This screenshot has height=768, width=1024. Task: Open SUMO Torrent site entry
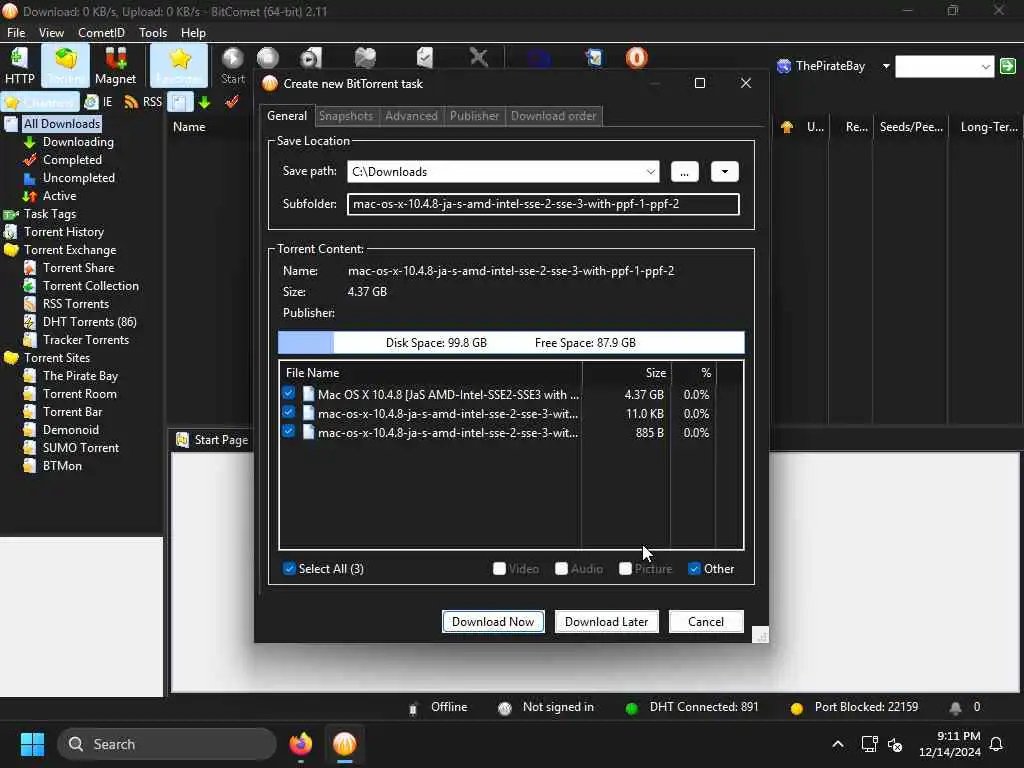point(80,448)
